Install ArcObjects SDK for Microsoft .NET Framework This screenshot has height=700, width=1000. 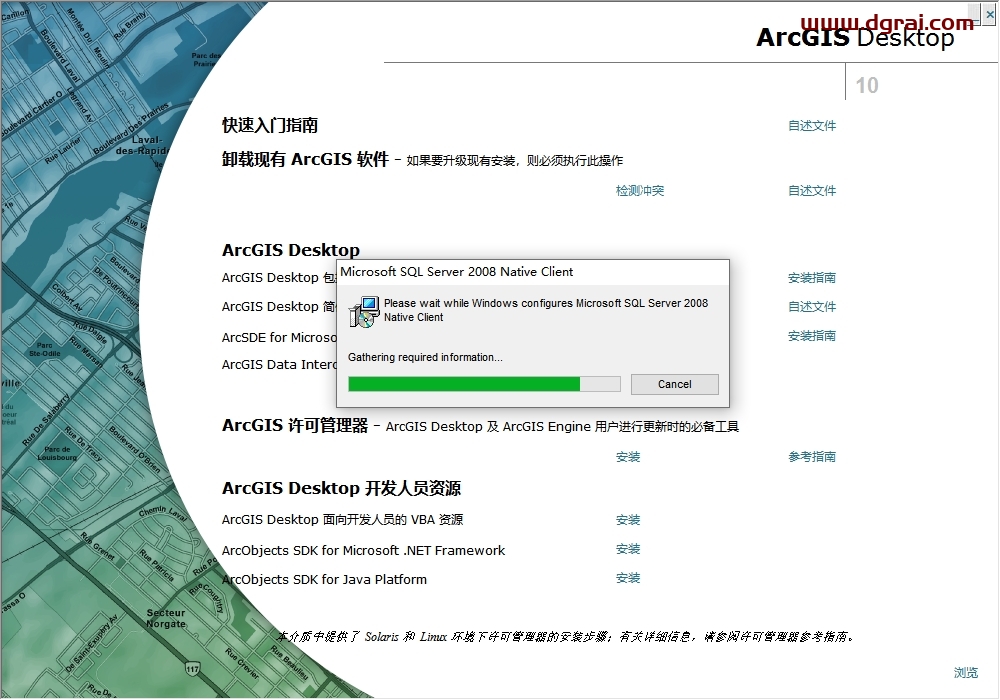pos(628,549)
